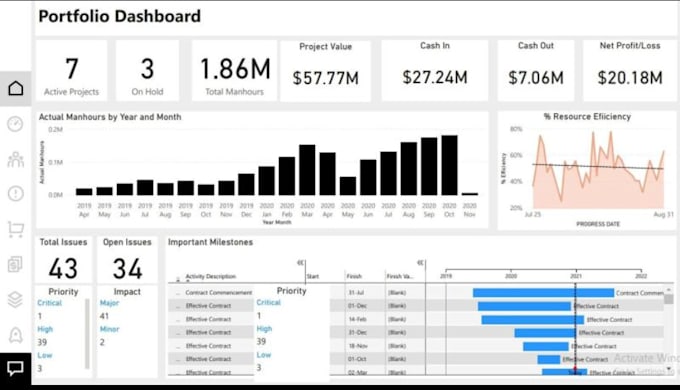Click the 14-Feb finish date cell
680x390 pixels.
(x=358, y=319)
